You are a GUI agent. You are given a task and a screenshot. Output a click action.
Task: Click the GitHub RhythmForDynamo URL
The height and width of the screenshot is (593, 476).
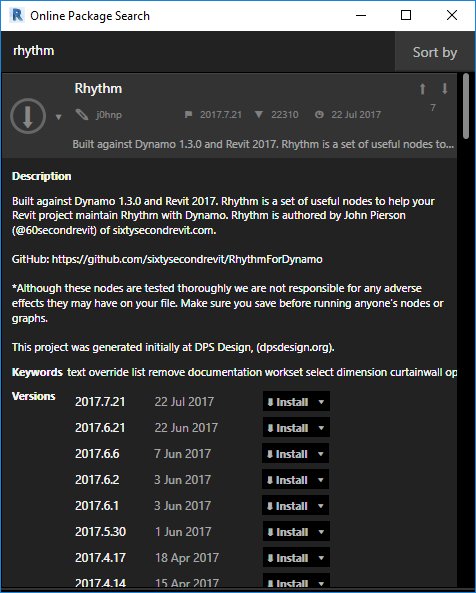point(187,259)
